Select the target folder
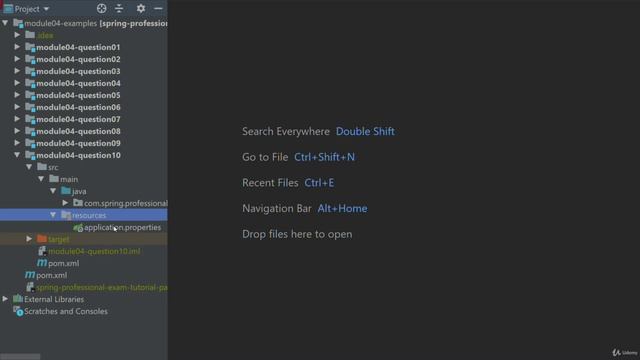This screenshot has width=640, height=360. (58, 239)
